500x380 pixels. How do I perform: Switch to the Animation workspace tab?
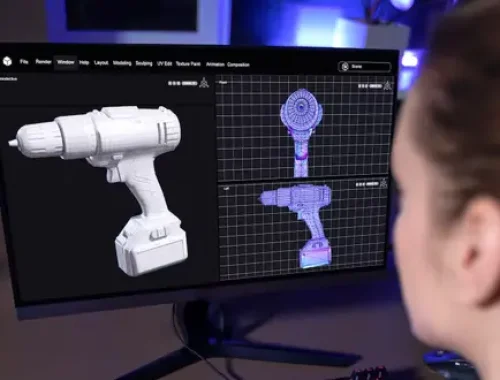215,64
